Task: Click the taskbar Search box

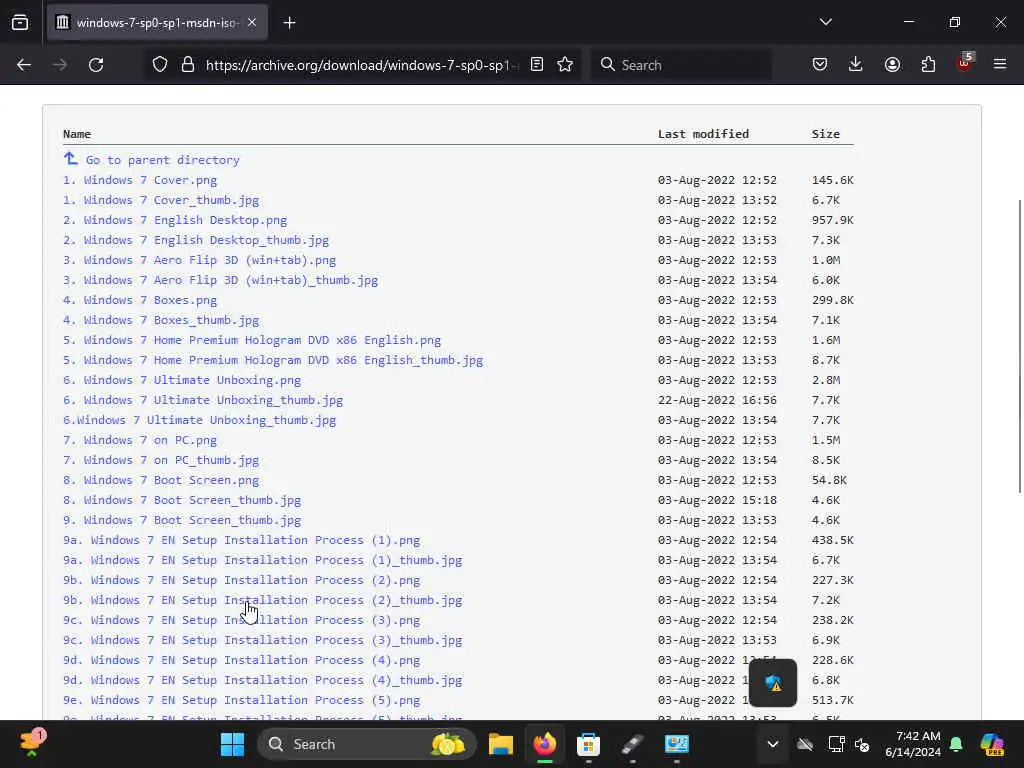Action: [x=366, y=744]
